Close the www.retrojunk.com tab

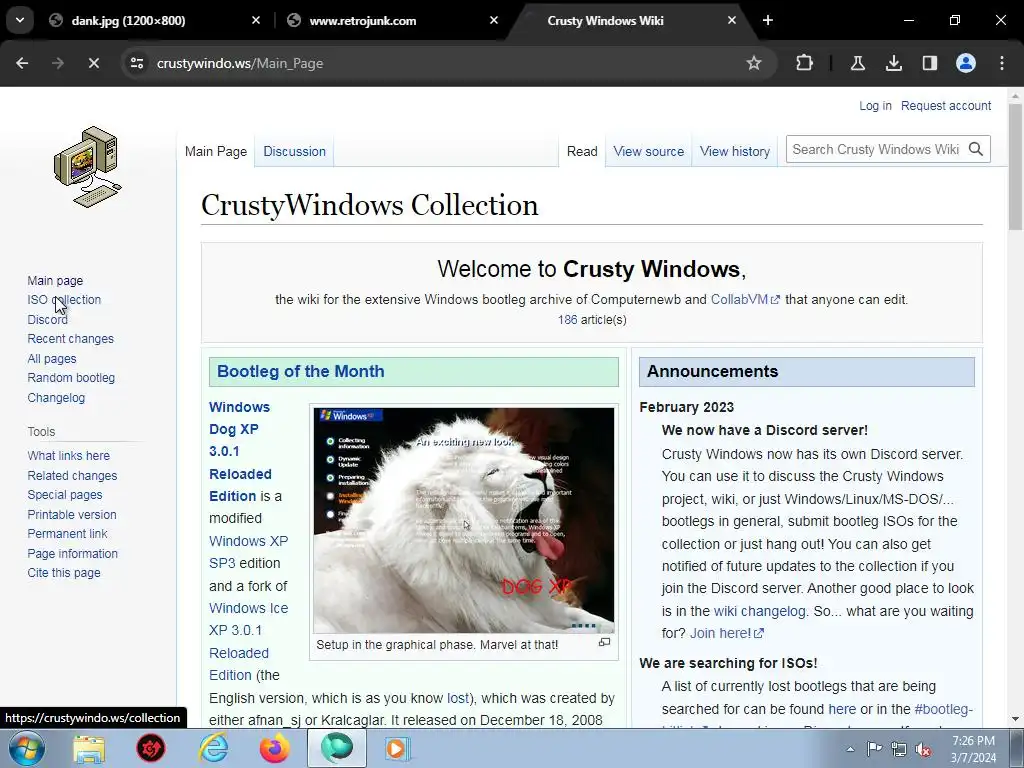coord(494,20)
